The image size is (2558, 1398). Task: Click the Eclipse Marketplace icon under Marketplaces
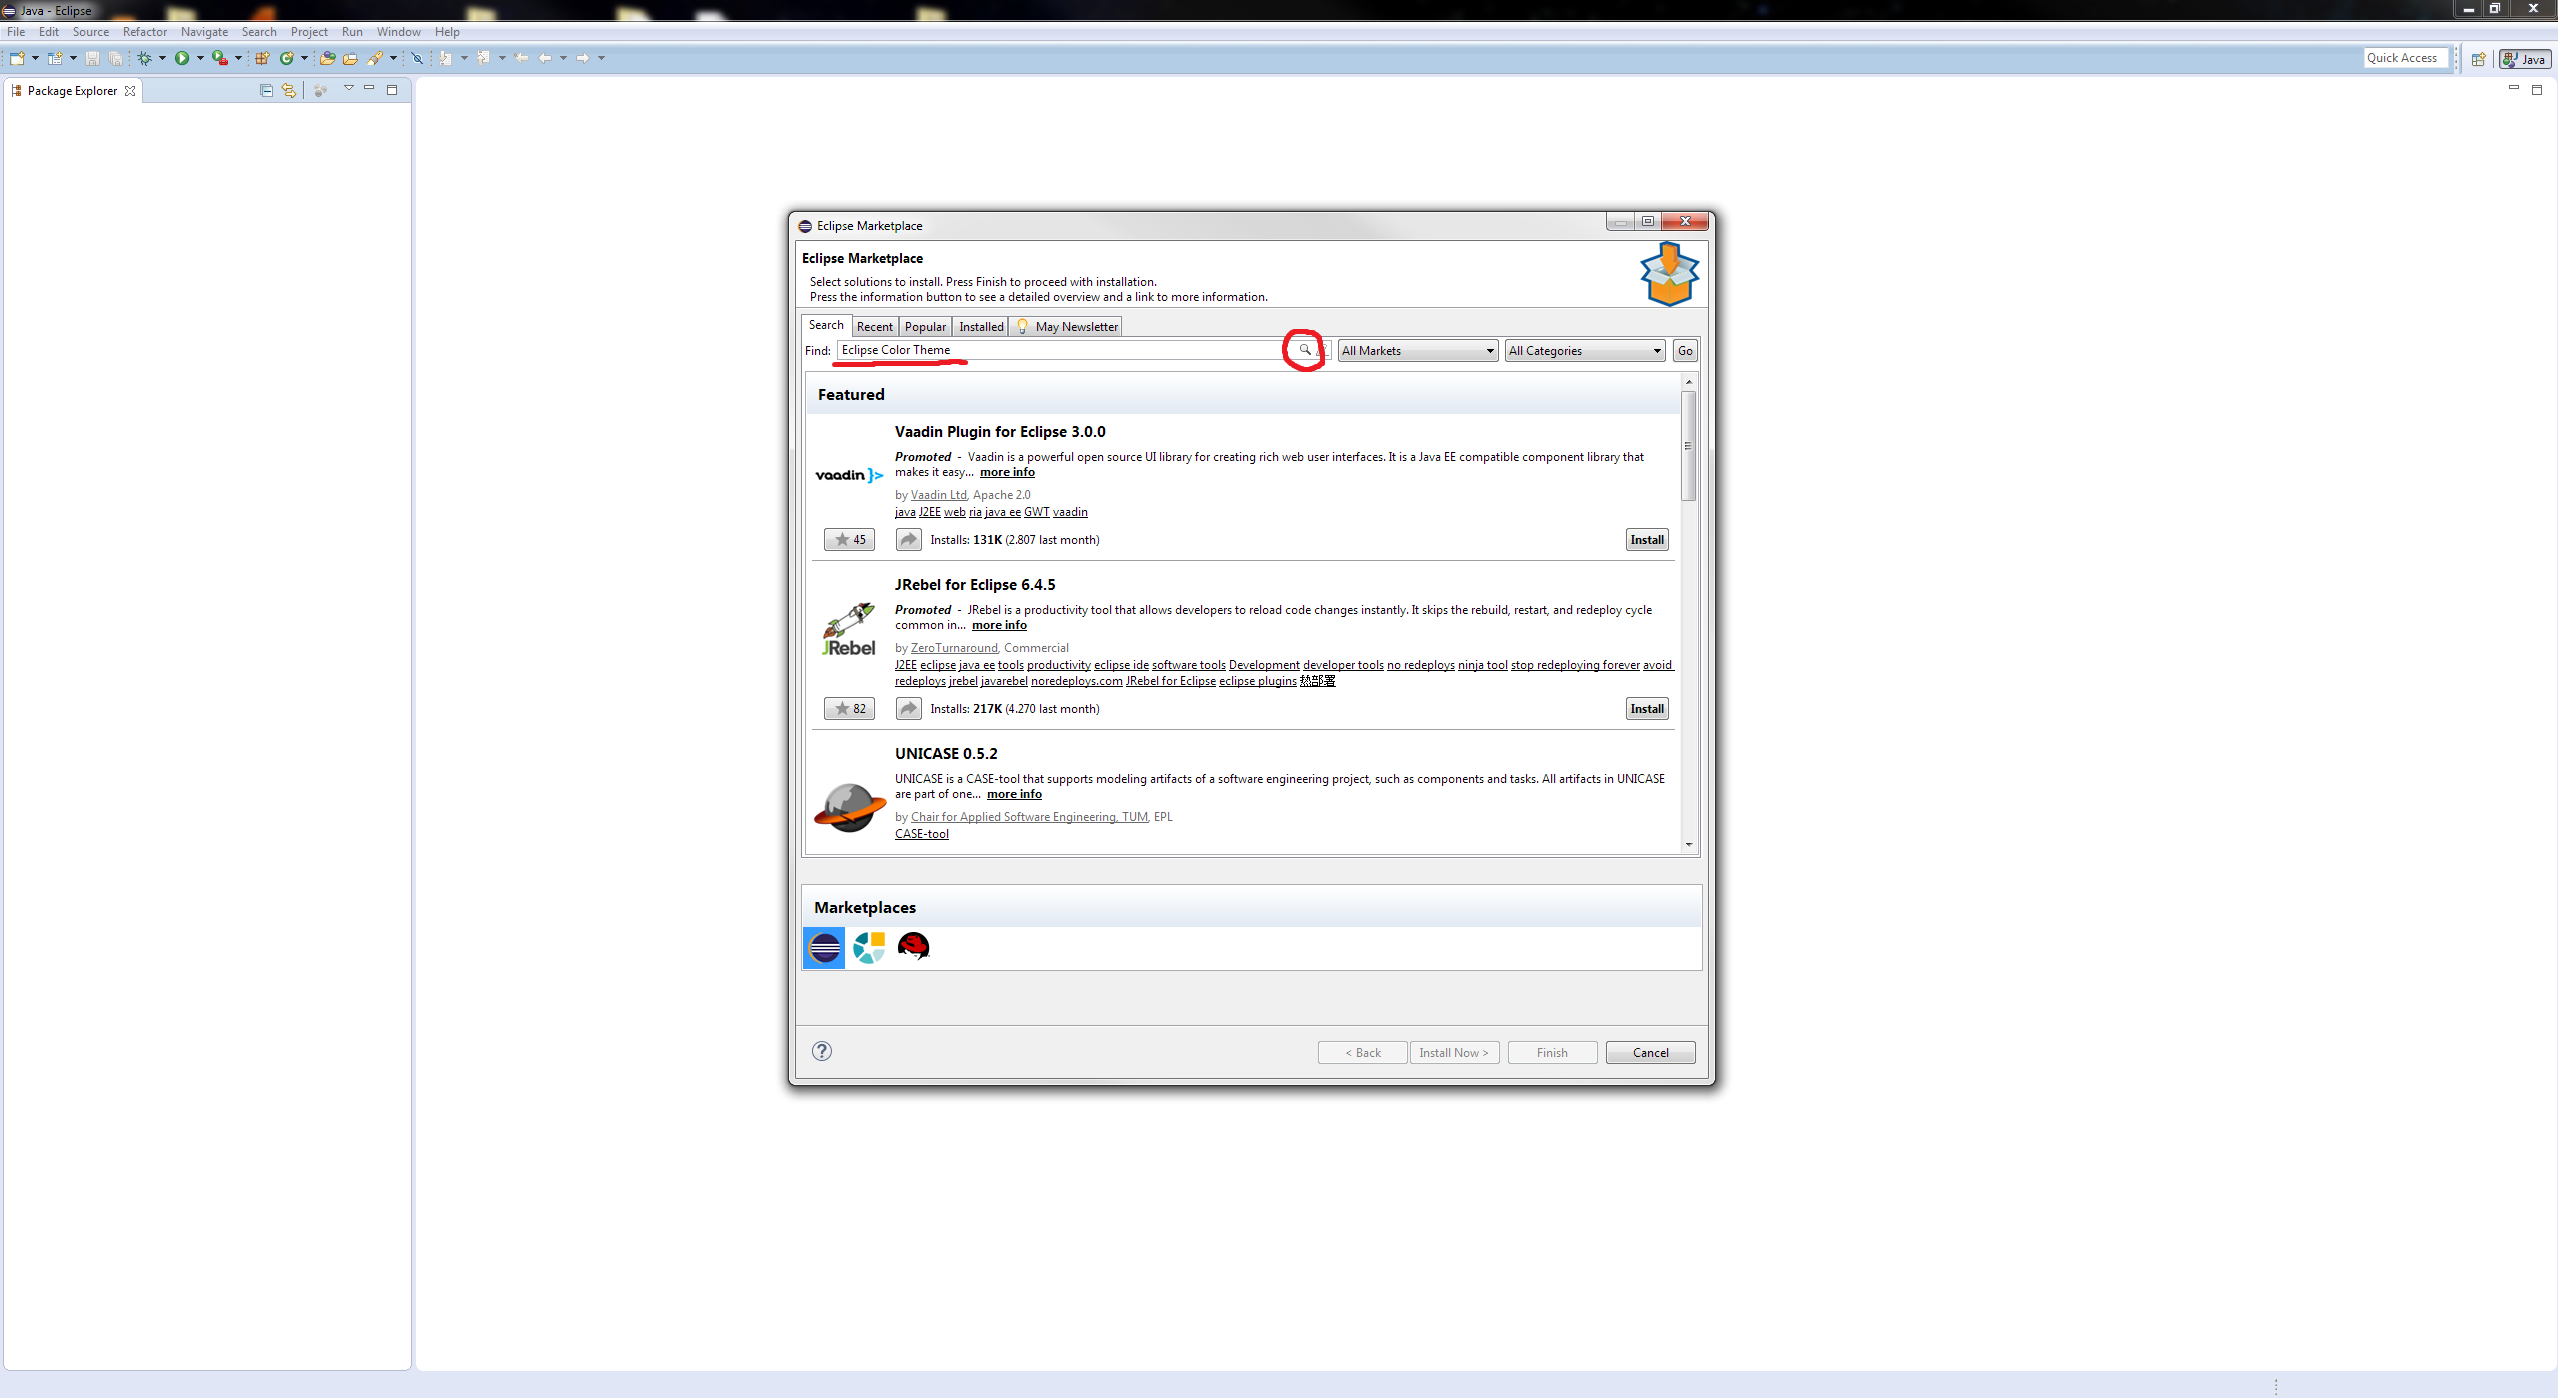tap(823, 947)
